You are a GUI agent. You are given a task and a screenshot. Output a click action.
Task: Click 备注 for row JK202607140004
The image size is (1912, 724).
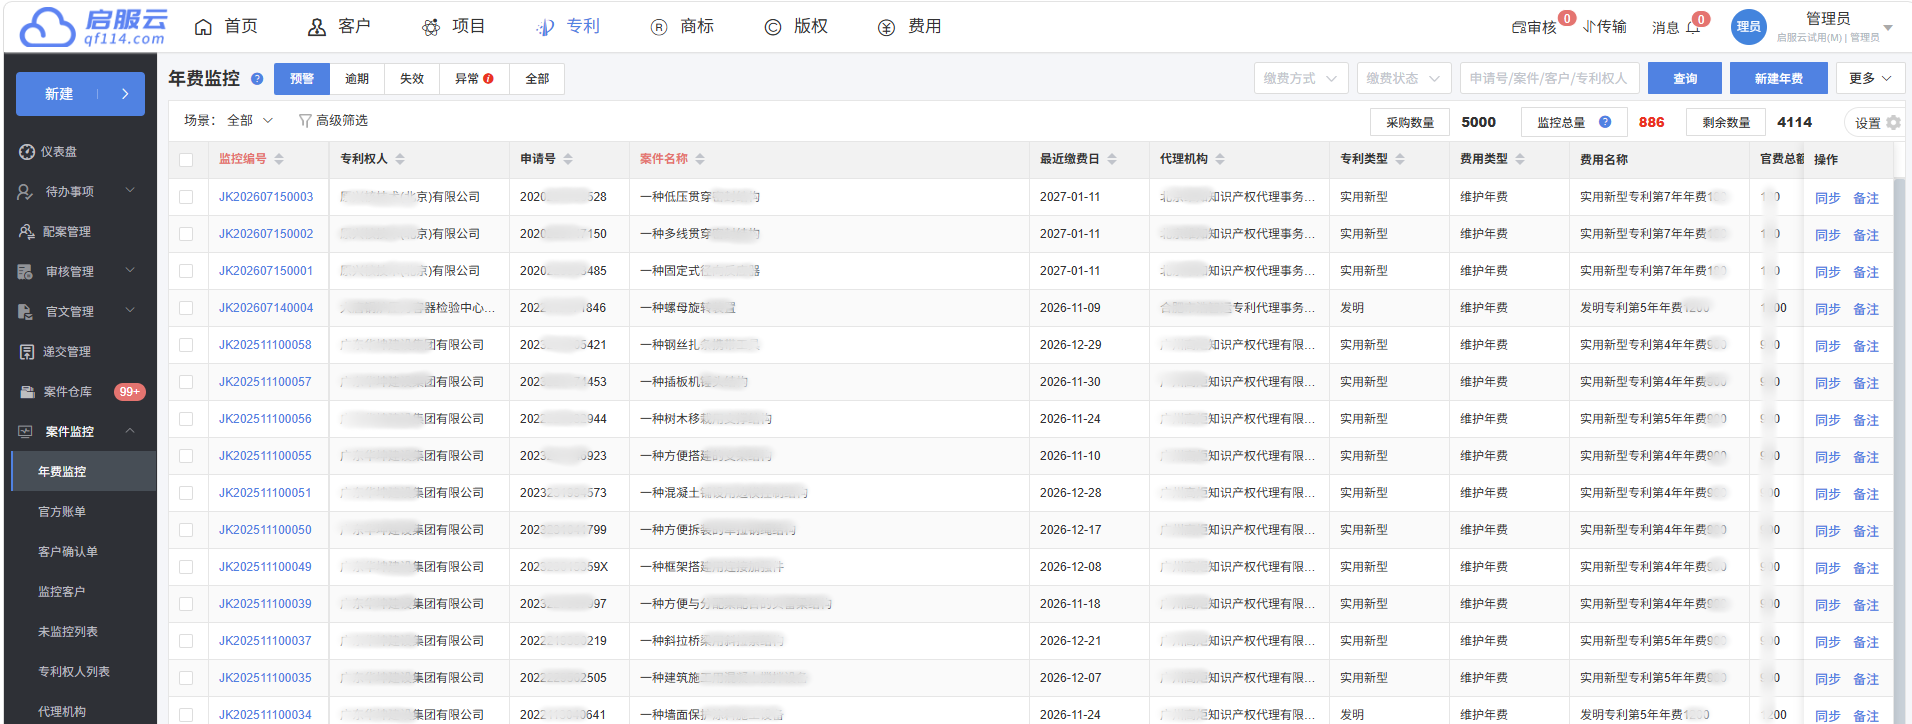tap(1865, 309)
